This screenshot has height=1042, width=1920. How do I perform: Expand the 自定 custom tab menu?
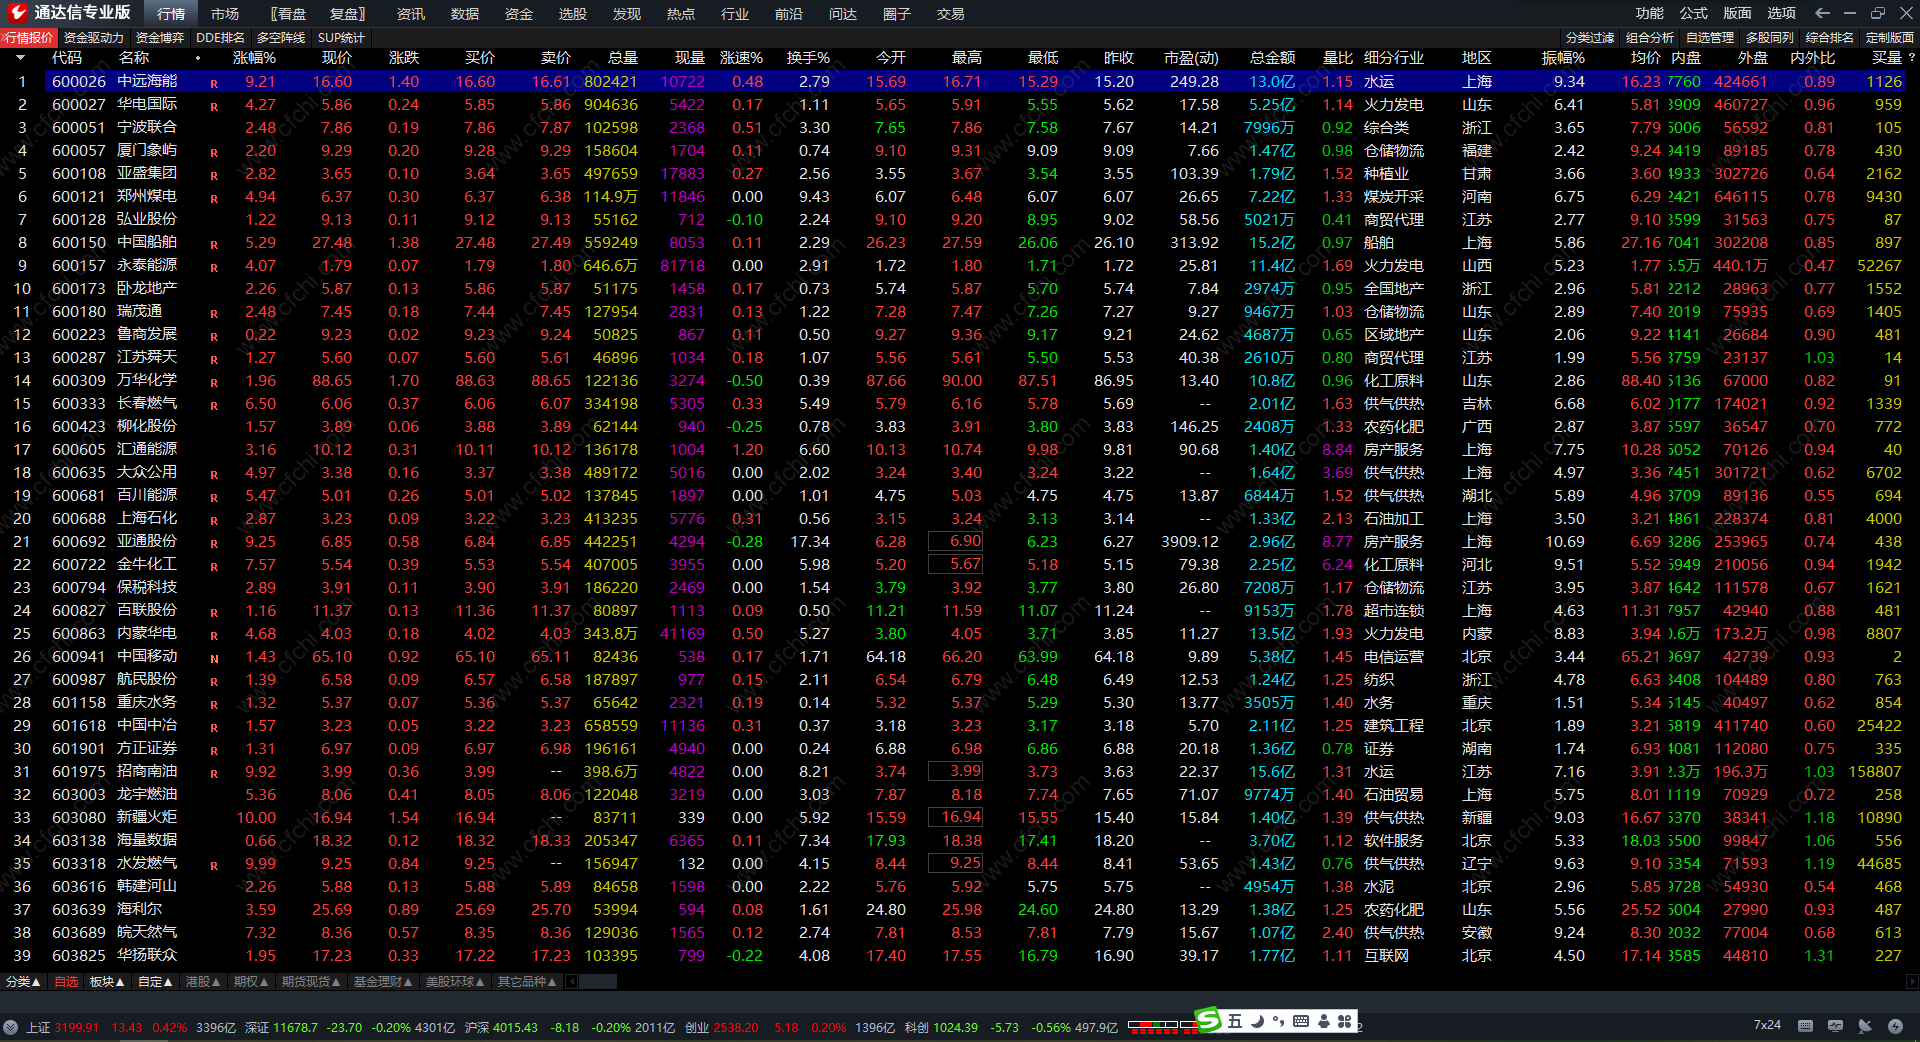[155, 982]
